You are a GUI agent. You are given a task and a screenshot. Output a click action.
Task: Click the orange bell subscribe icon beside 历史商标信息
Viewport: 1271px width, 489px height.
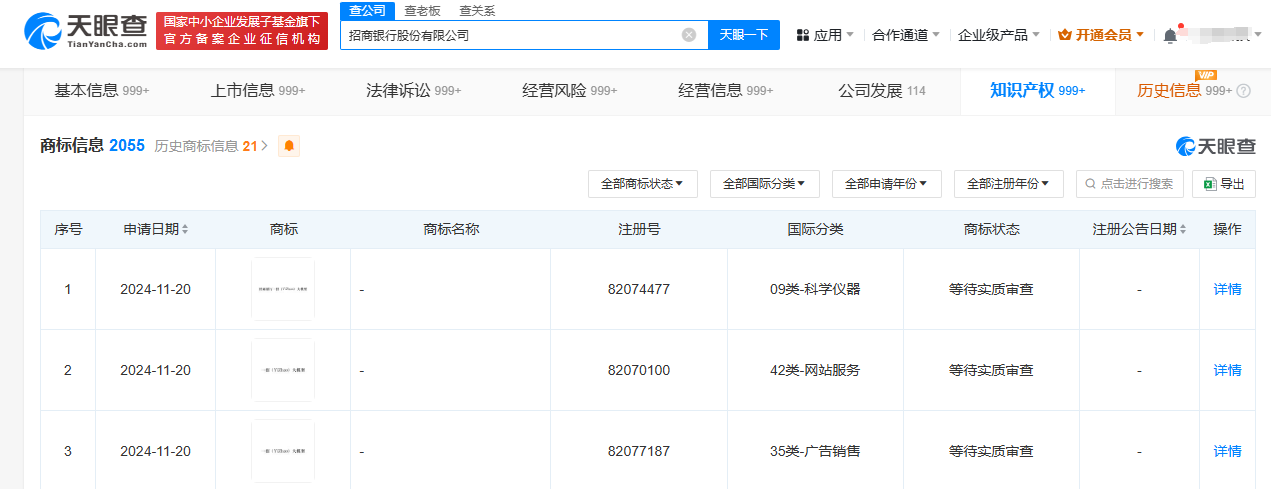(x=289, y=146)
